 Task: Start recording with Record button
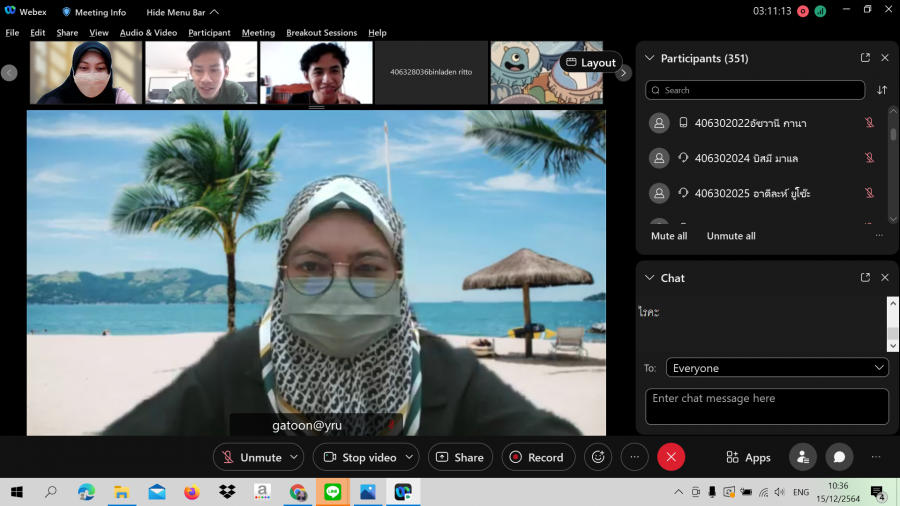point(538,457)
